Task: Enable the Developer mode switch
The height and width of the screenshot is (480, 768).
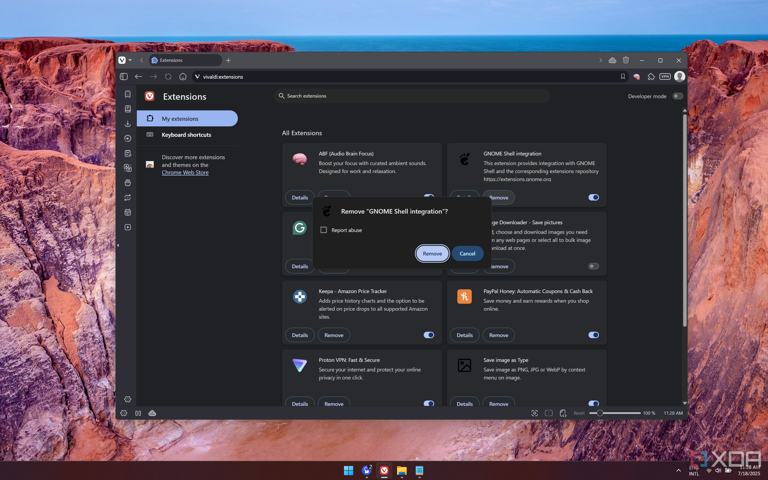Action: point(678,96)
